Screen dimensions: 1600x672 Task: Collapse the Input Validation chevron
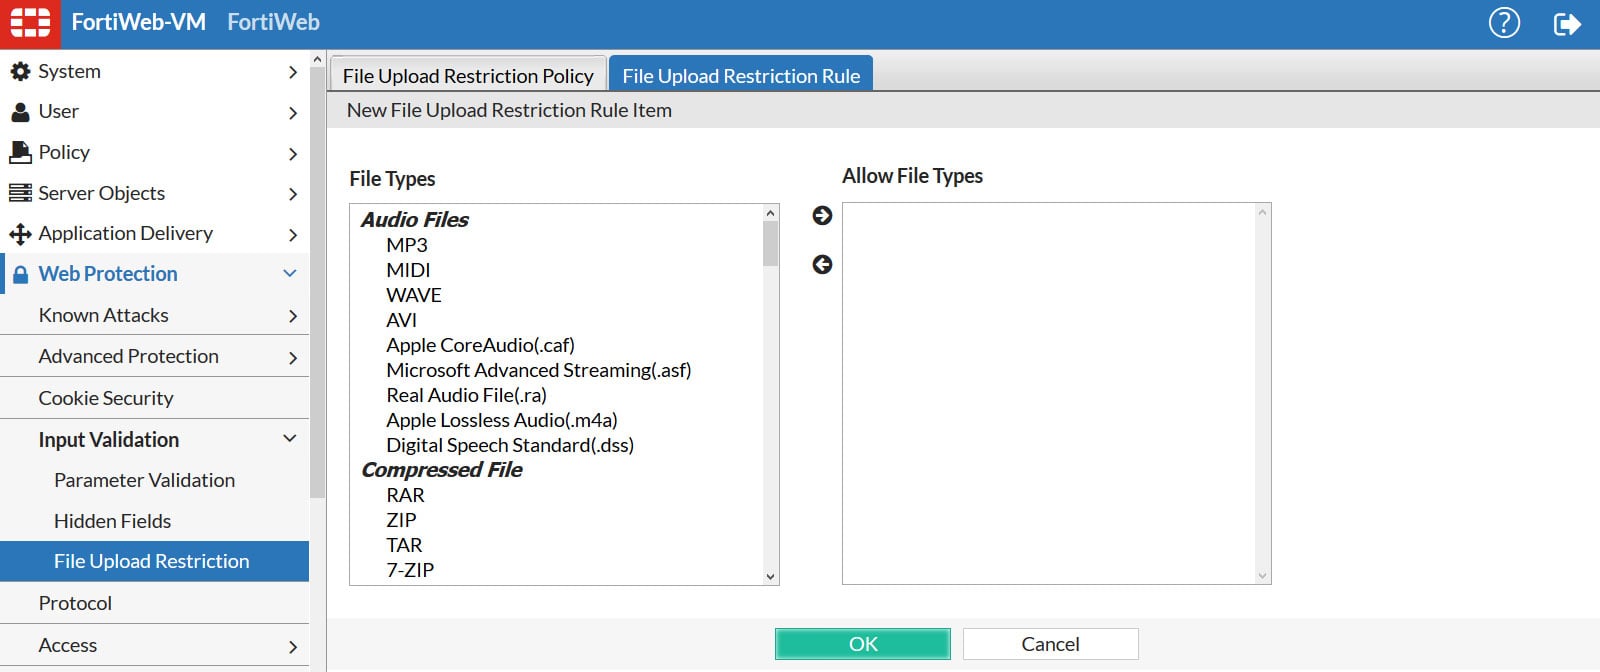point(290,438)
